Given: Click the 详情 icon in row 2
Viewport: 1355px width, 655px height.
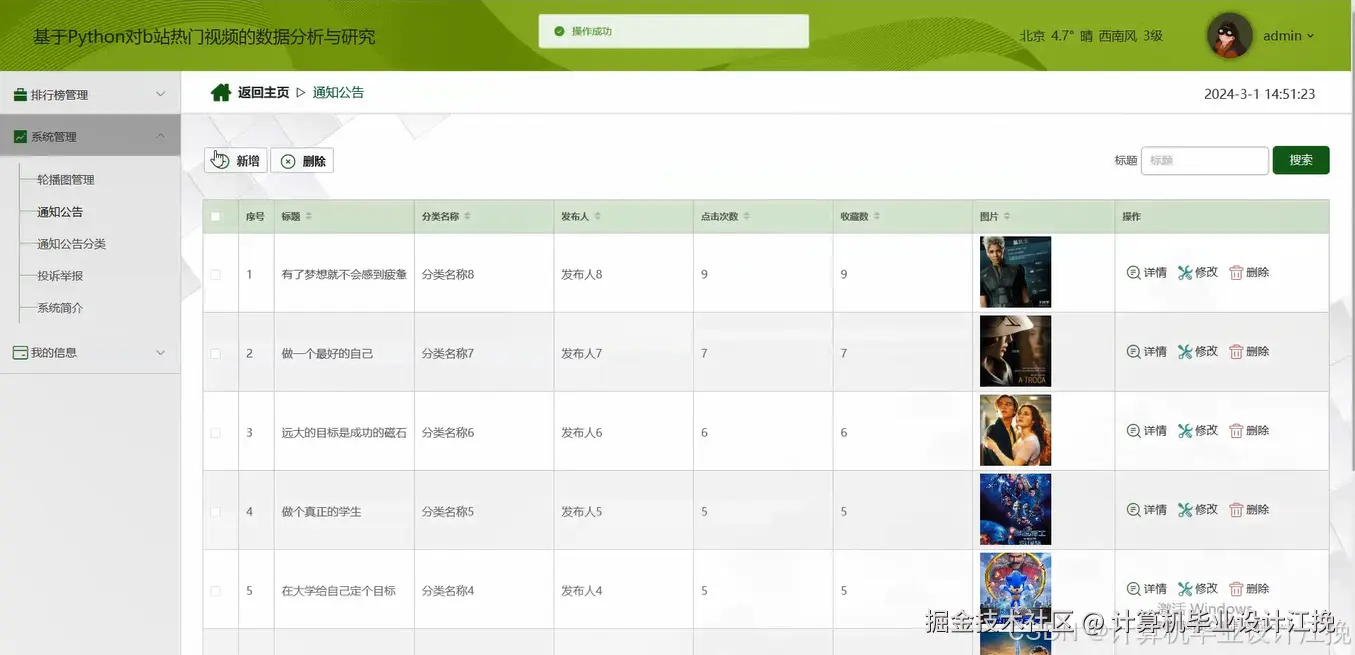Looking at the screenshot, I should [1133, 352].
